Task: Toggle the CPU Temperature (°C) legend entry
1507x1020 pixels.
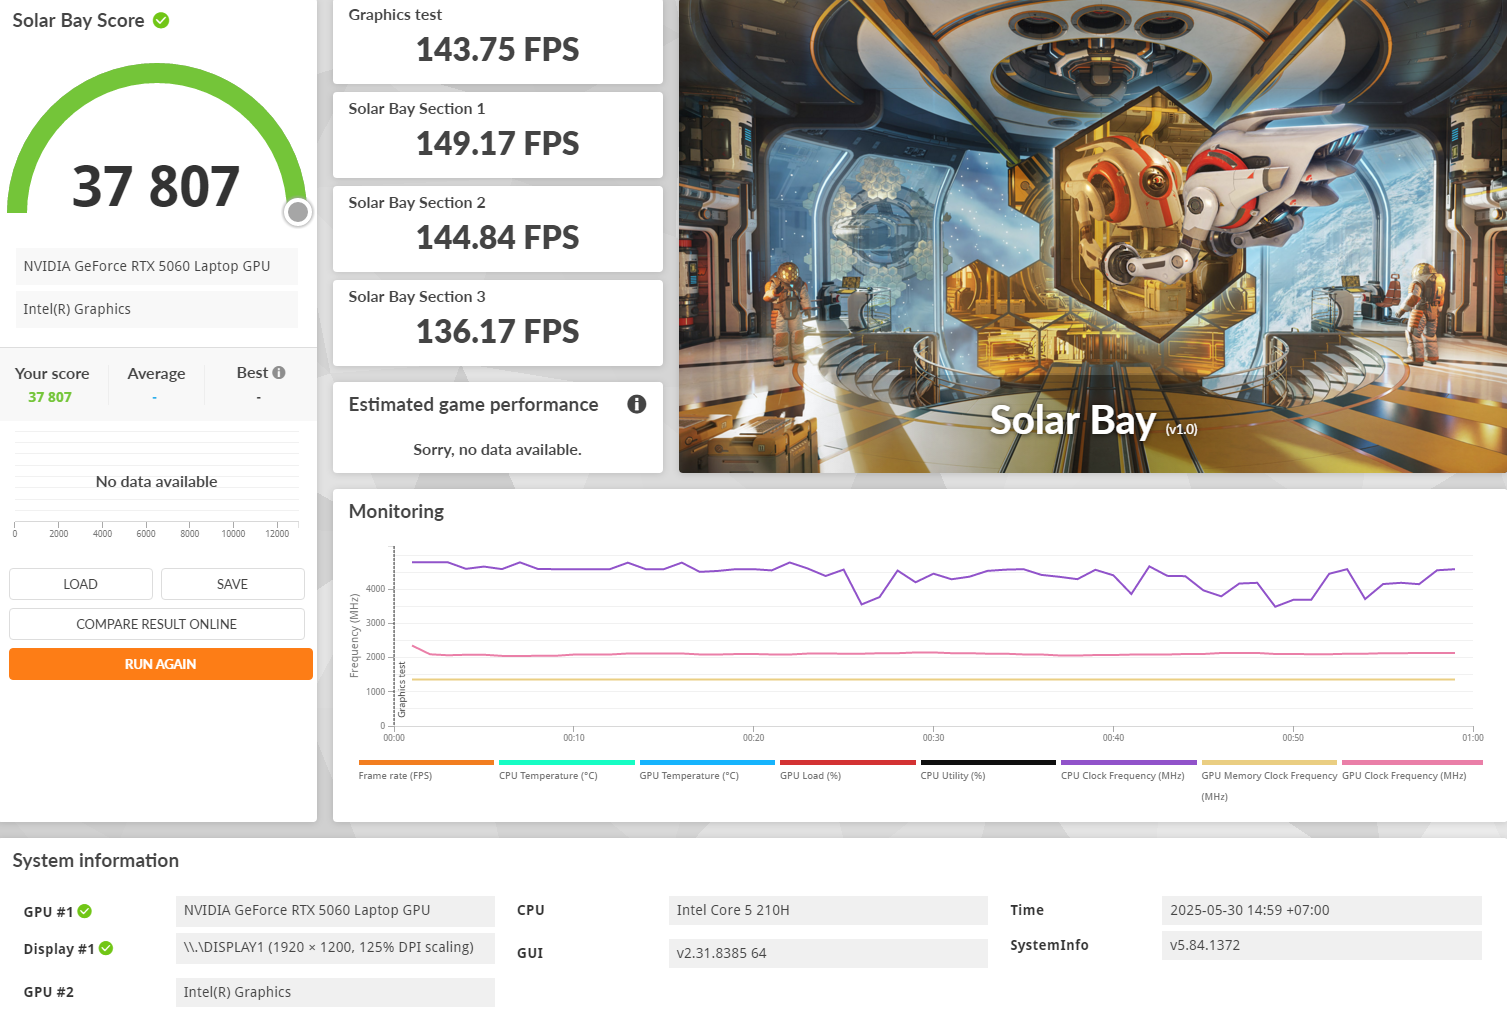Action: click(567, 769)
